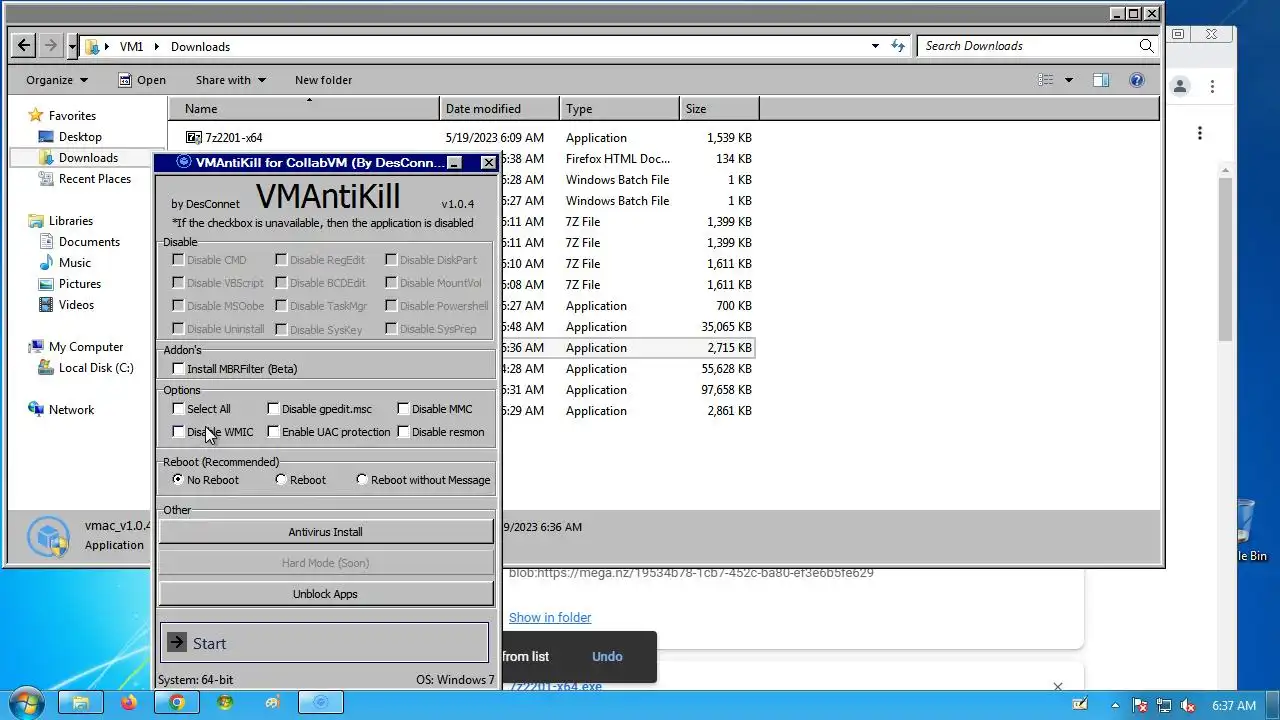Click Open in the Explorer toolbar
Viewport: 1280px width, 720px height.
(x=142, y=80)
